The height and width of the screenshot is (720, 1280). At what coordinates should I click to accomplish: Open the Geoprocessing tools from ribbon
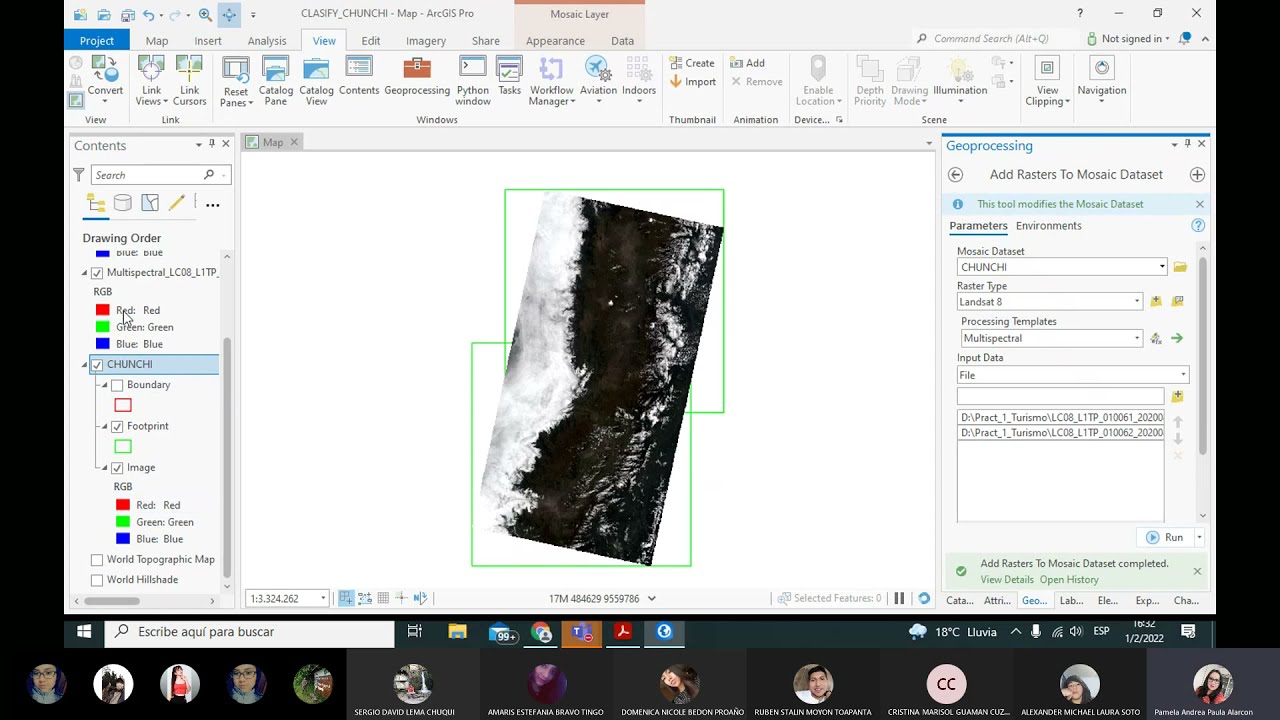[417, 77]
